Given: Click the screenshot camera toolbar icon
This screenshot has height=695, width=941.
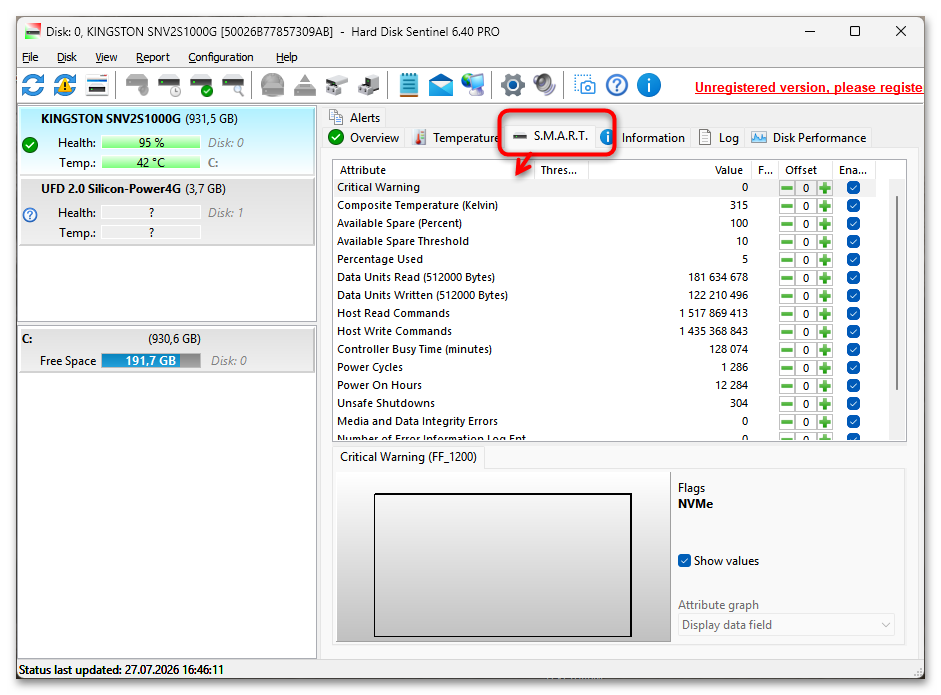Looking at the screenshot, I should click(x=585, y=85).
